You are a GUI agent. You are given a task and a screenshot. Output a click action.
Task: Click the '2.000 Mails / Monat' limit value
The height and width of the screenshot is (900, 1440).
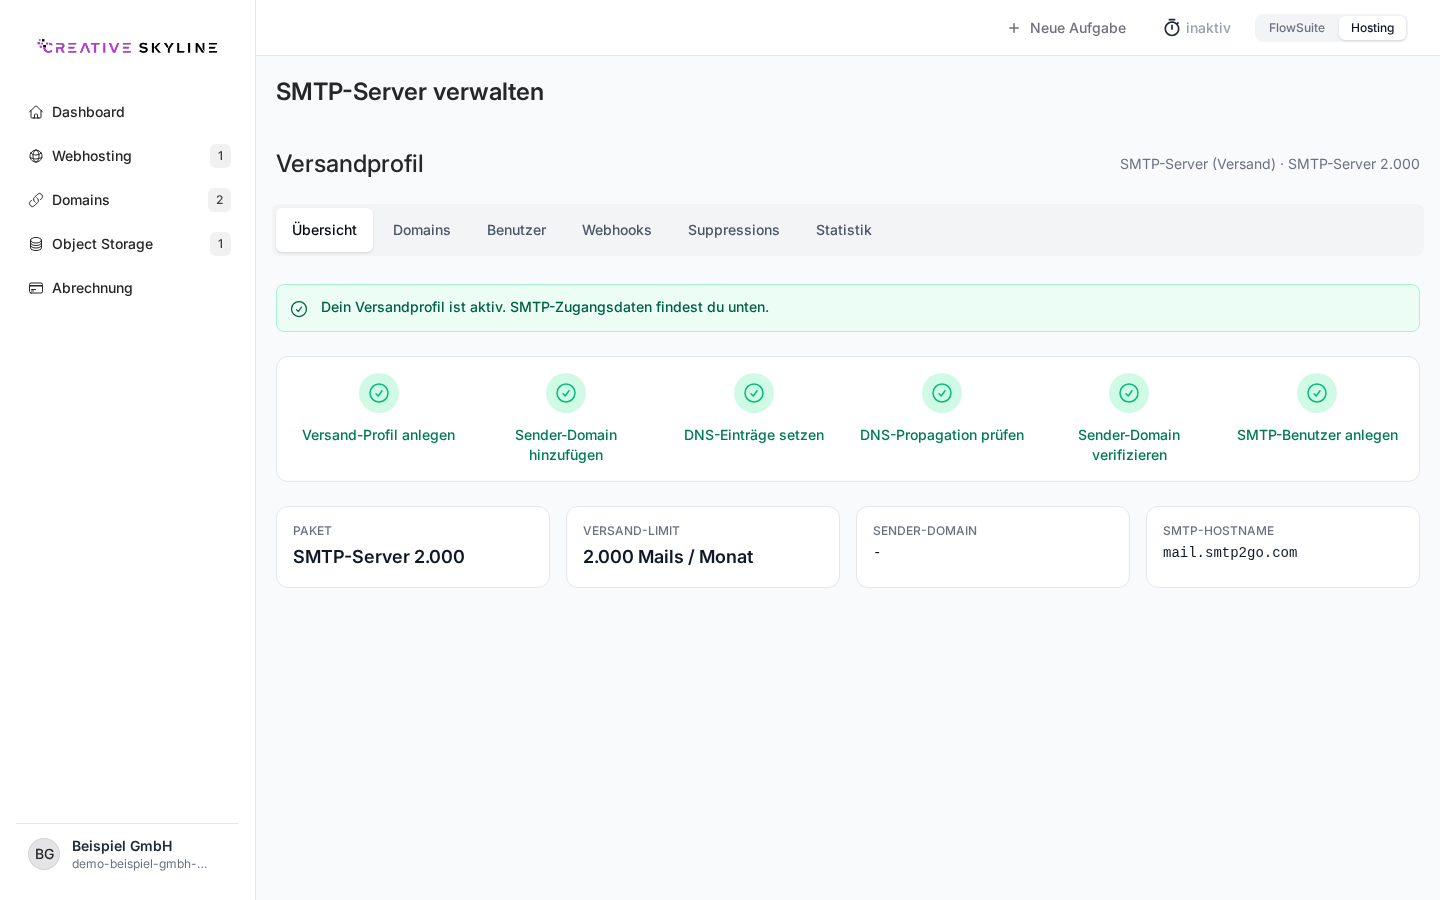point(668,557)
